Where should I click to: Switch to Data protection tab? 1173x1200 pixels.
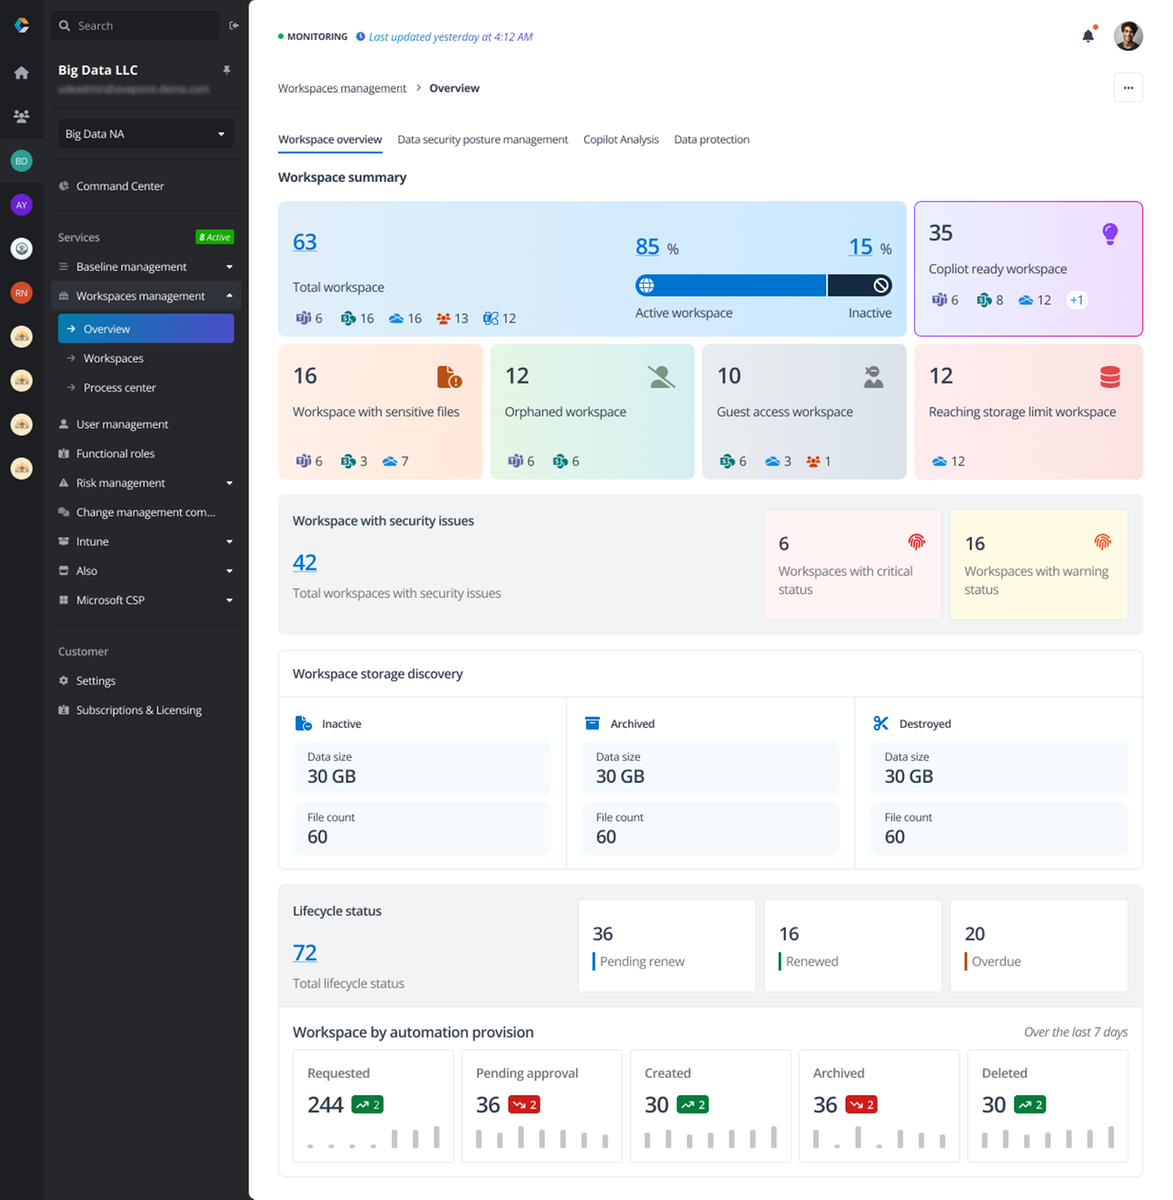(711, 140)
